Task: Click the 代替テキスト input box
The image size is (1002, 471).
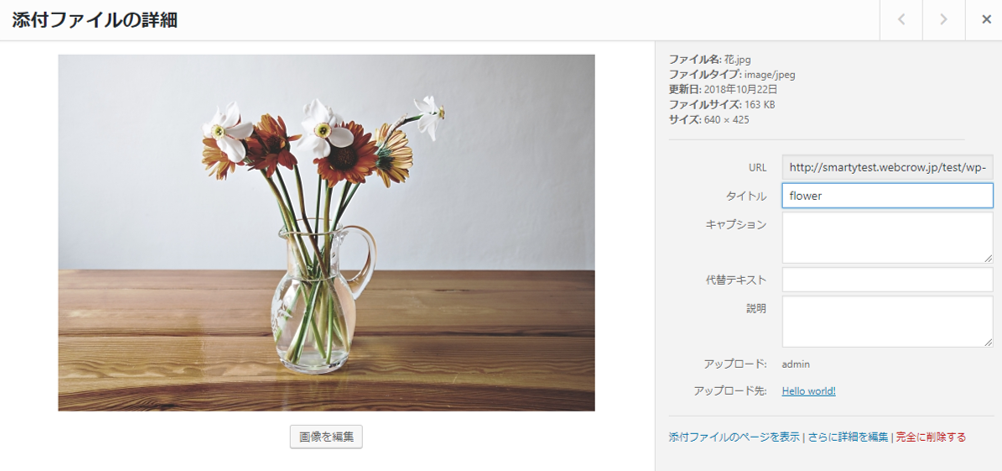Action: tap(888, 279)
